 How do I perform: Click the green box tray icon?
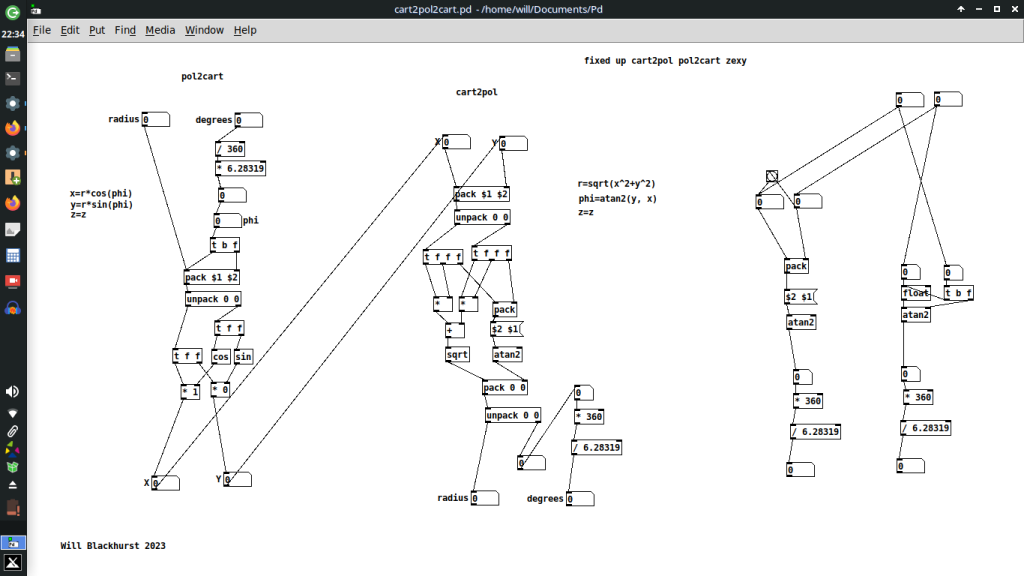12,467
